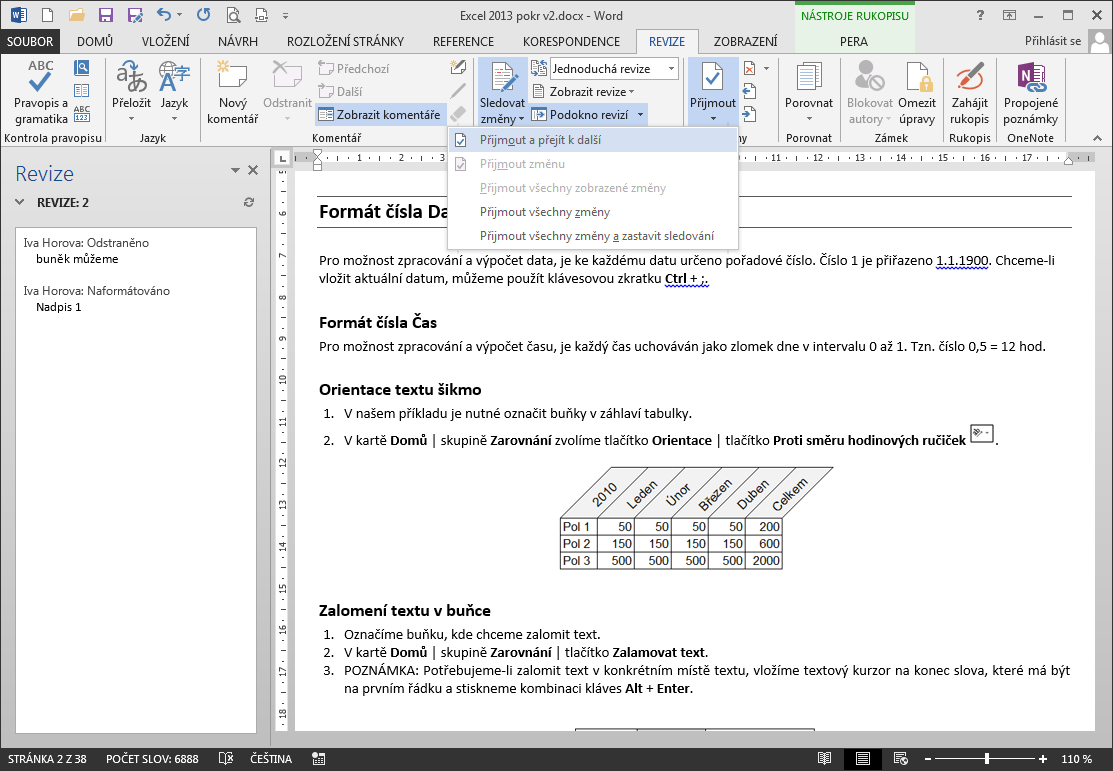This screenshot has width=1113, height=771.
Task: Click the zoom slider handle
Action: pyautogui.click(x=987, y=759)
